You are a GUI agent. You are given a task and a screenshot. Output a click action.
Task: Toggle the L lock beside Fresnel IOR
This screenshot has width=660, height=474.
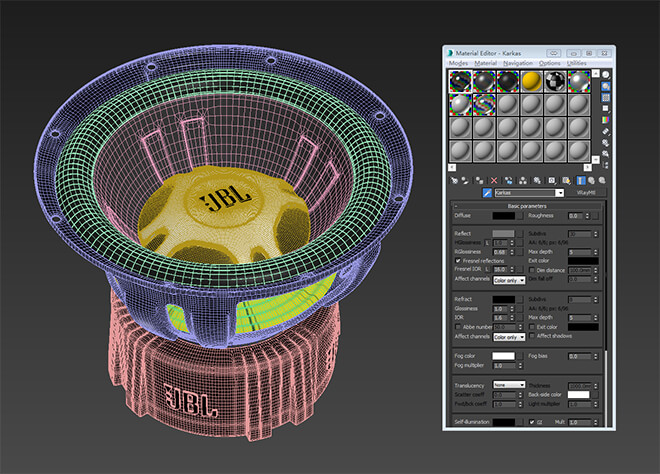(487, 269)
